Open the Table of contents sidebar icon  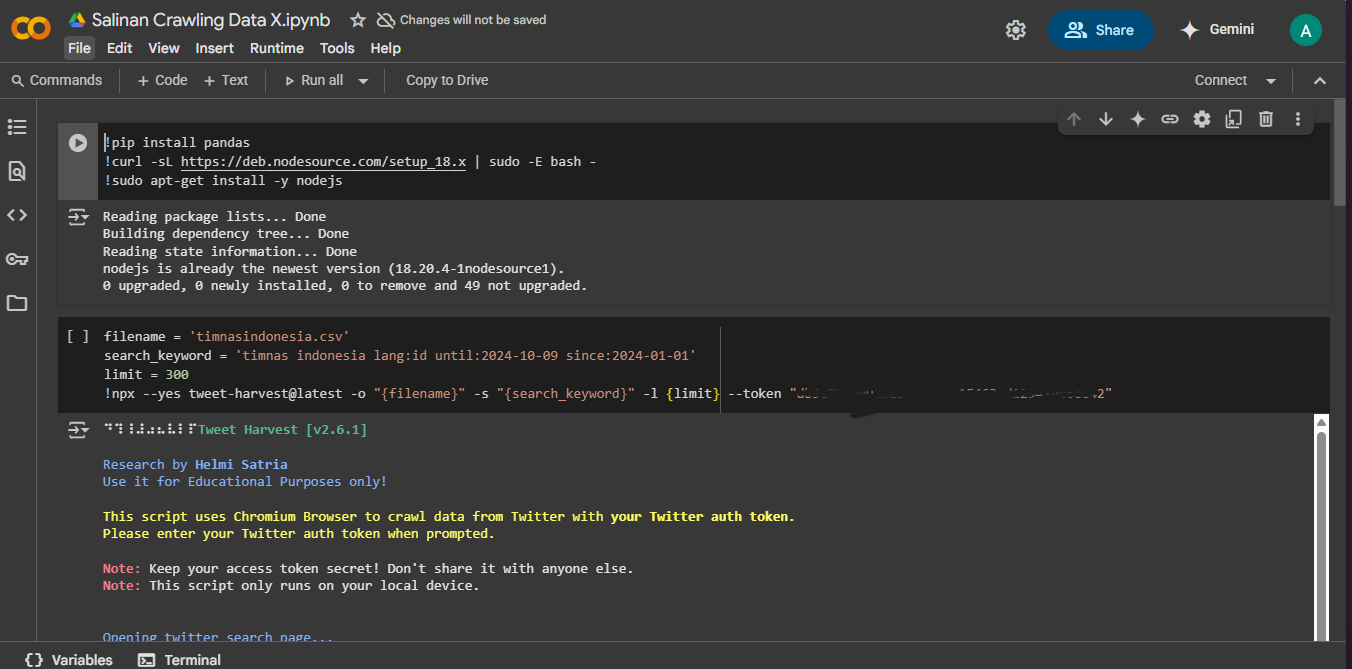17,127
